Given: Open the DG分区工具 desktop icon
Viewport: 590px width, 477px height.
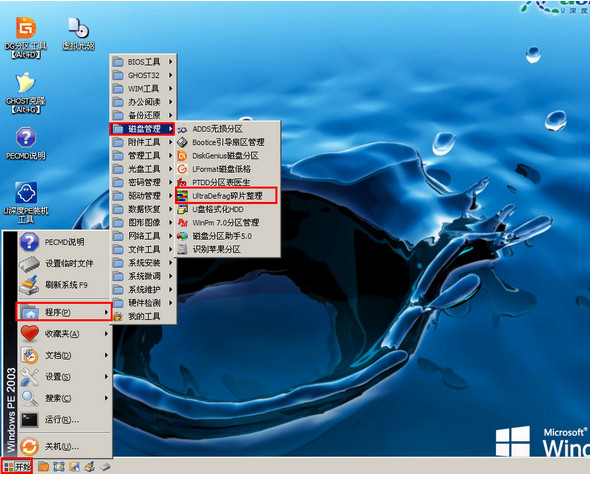Looking at the screenshot, I should tap(26, 37).
